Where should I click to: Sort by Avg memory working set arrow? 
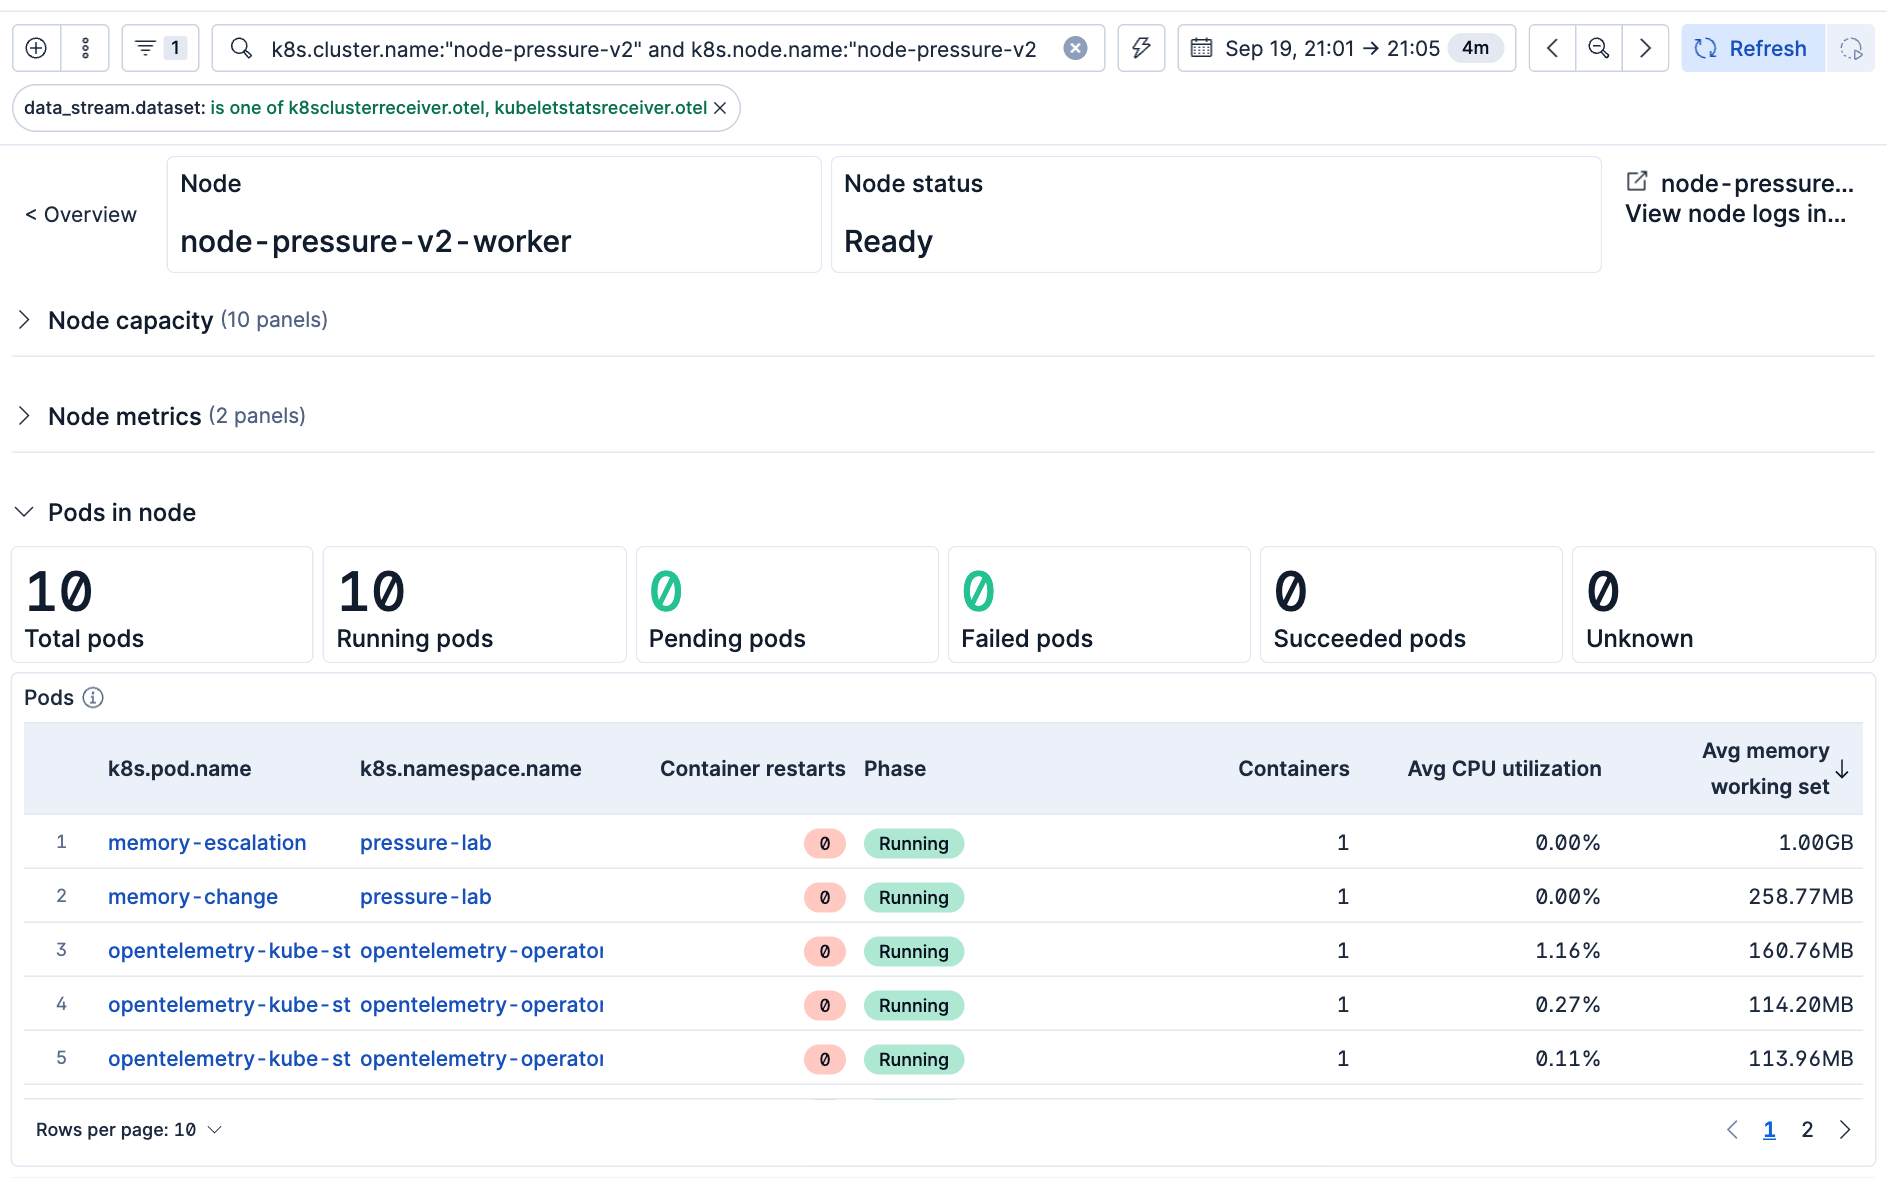[1842, 769]
